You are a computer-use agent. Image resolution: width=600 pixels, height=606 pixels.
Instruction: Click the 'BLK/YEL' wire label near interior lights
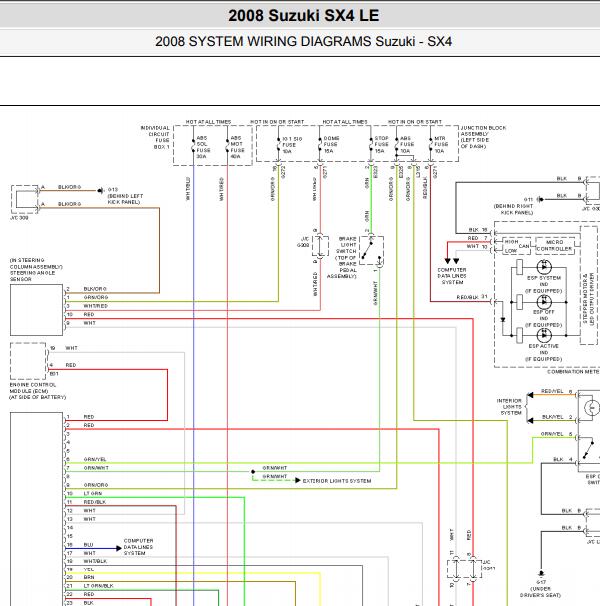point(552,417)
